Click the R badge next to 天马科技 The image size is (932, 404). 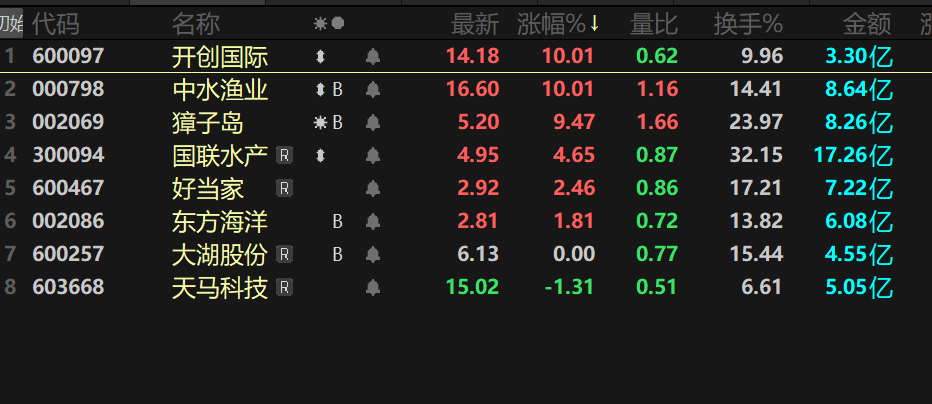point(284,288)
